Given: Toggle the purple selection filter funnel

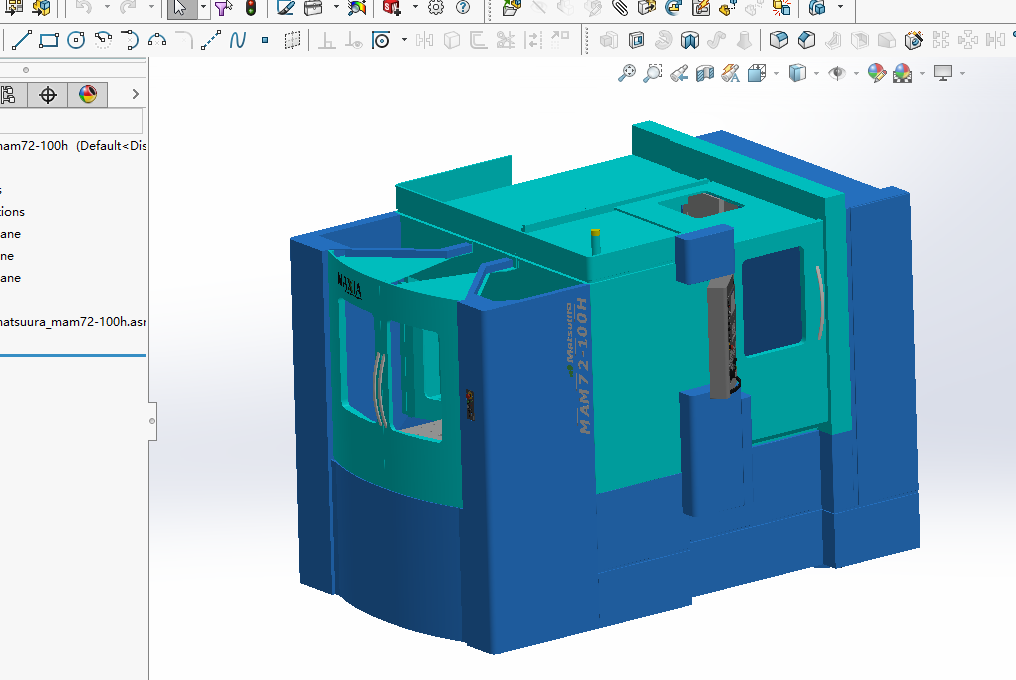Looking at the screenshot, I should [224, 8].
